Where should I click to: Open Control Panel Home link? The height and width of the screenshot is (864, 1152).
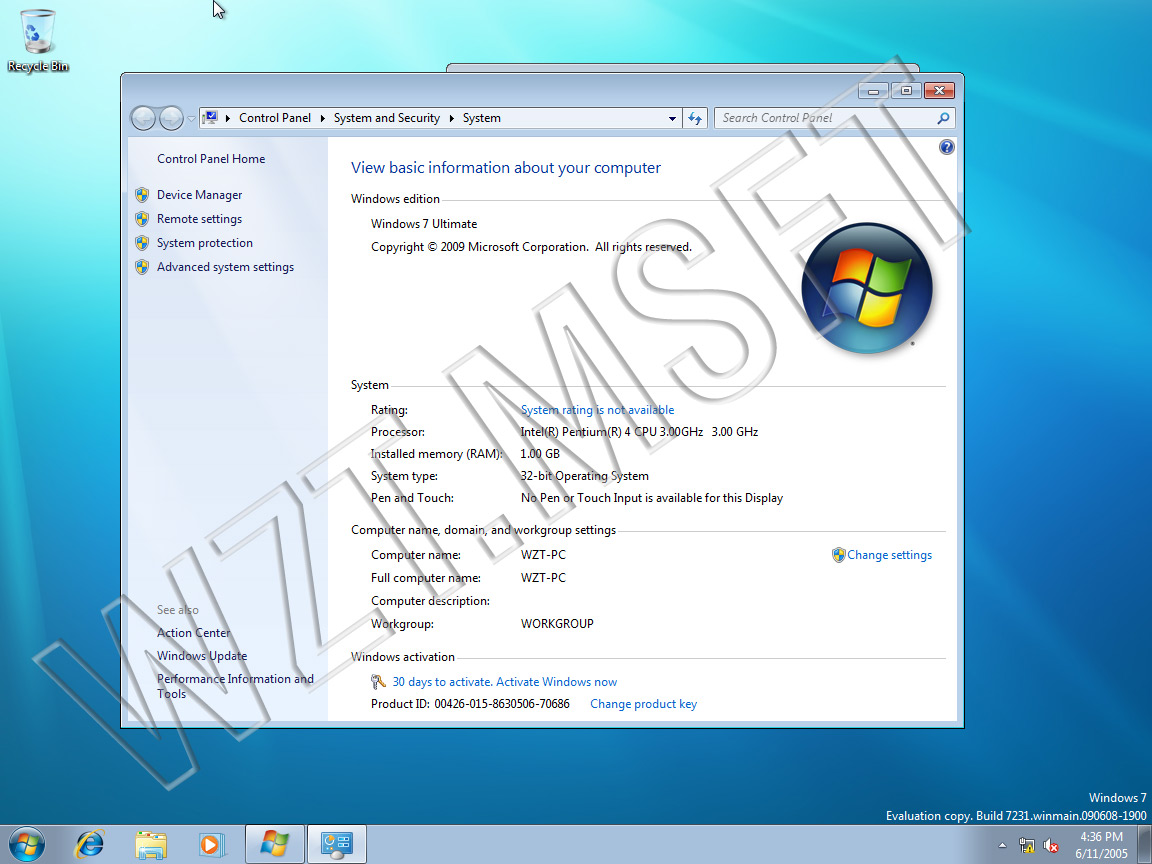tap(211, 159)
